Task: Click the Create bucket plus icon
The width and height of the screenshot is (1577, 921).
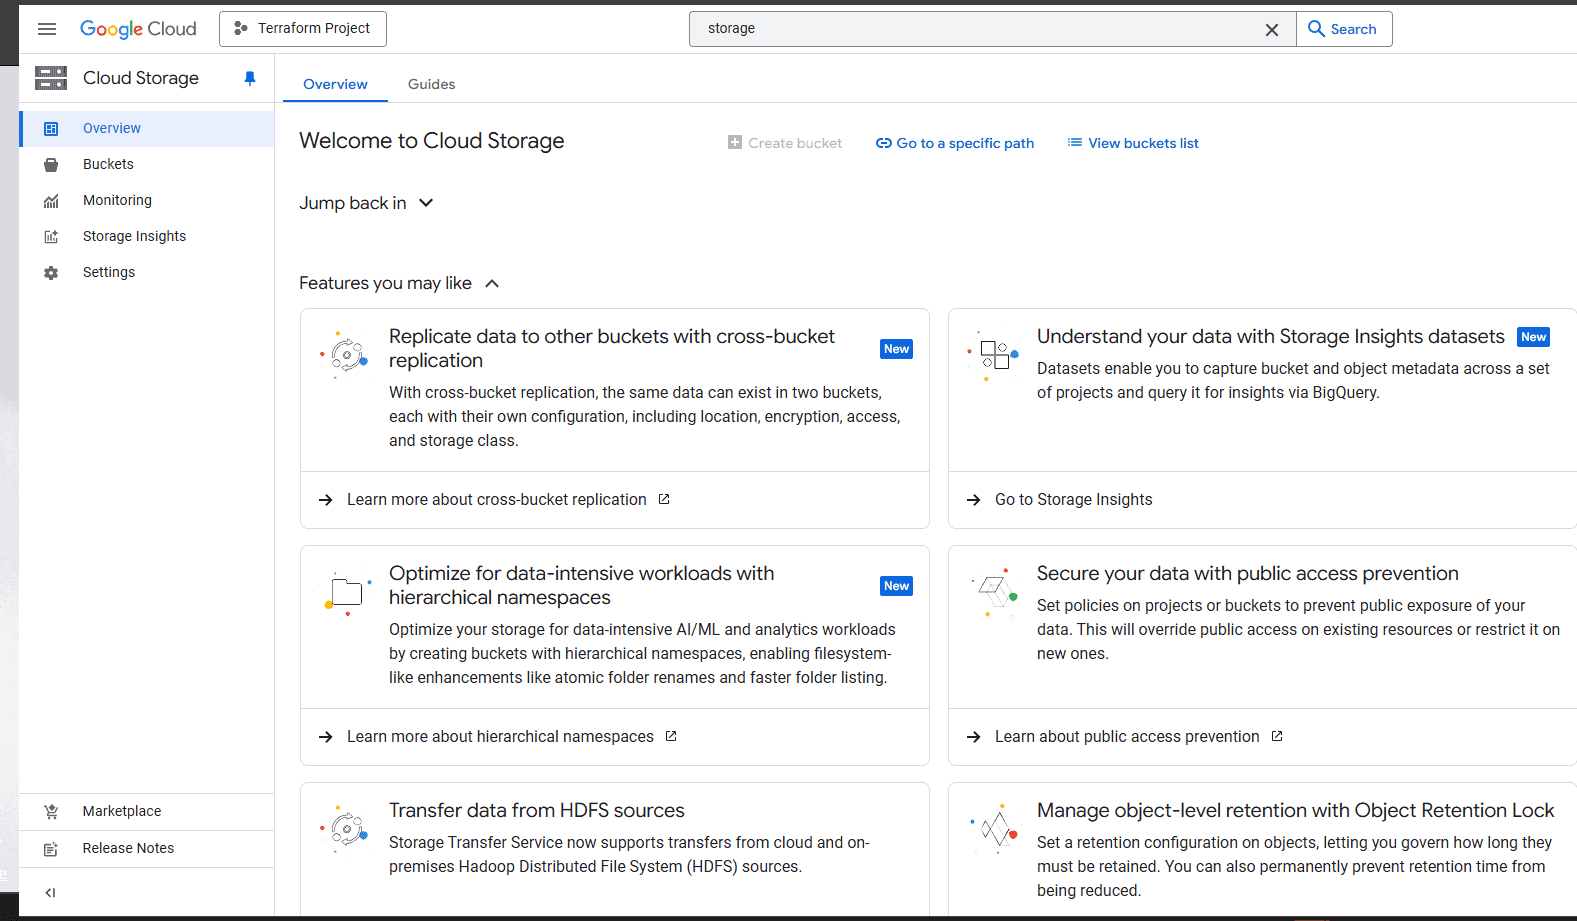Action: (735, 142)
